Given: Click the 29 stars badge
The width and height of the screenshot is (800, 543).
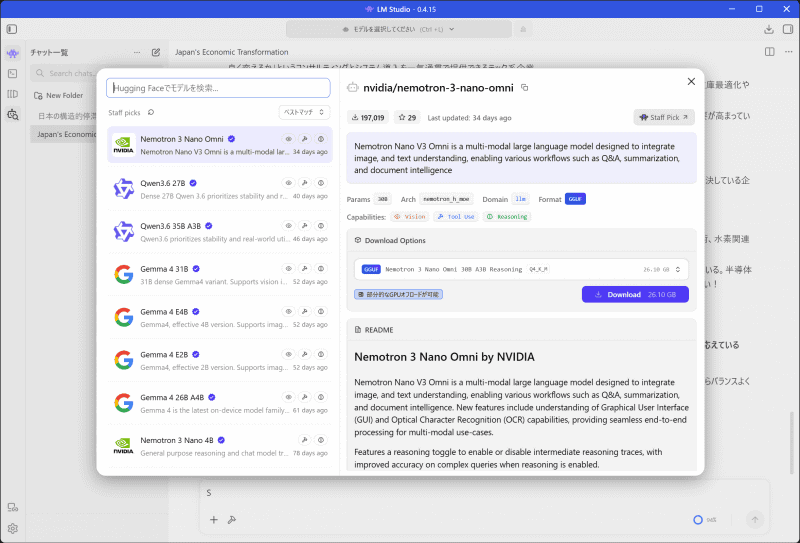Looking at the screenshot, I should pos(407,117).
